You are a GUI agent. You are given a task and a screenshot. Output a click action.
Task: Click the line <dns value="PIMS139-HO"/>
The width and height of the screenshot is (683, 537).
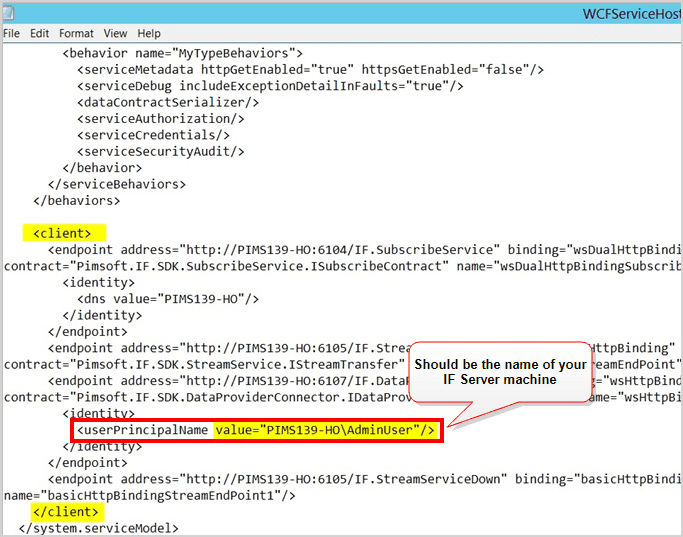pos(168,299)
